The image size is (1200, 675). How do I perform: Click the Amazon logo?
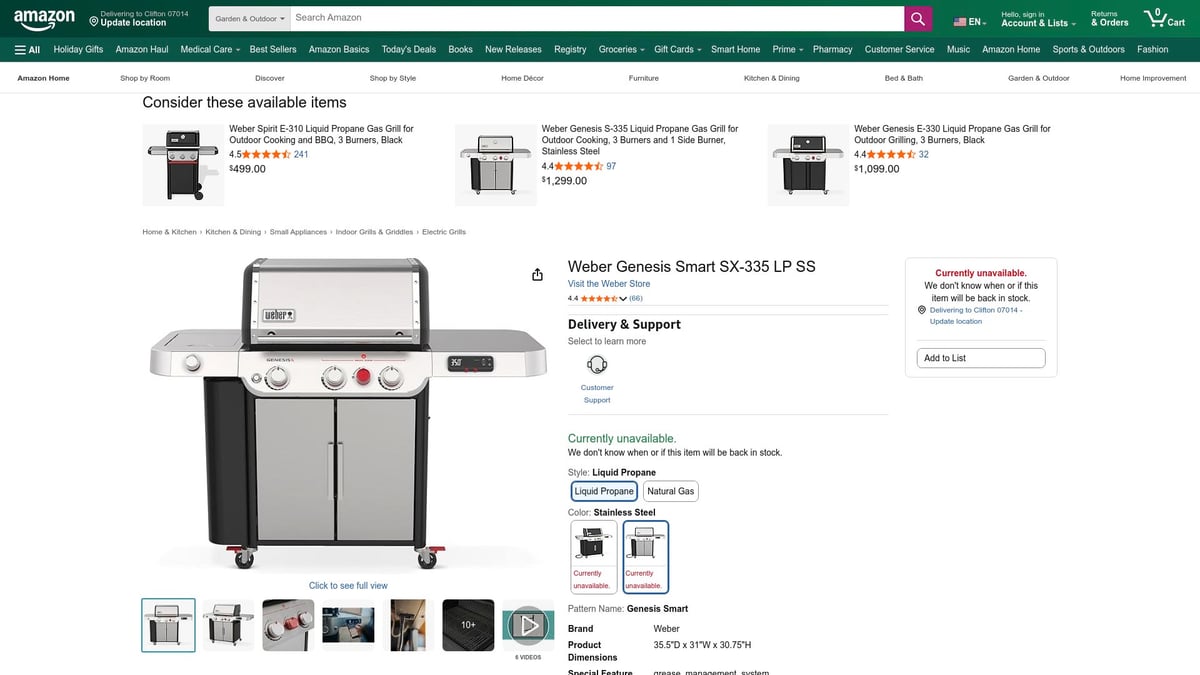[x=44, y=18]
